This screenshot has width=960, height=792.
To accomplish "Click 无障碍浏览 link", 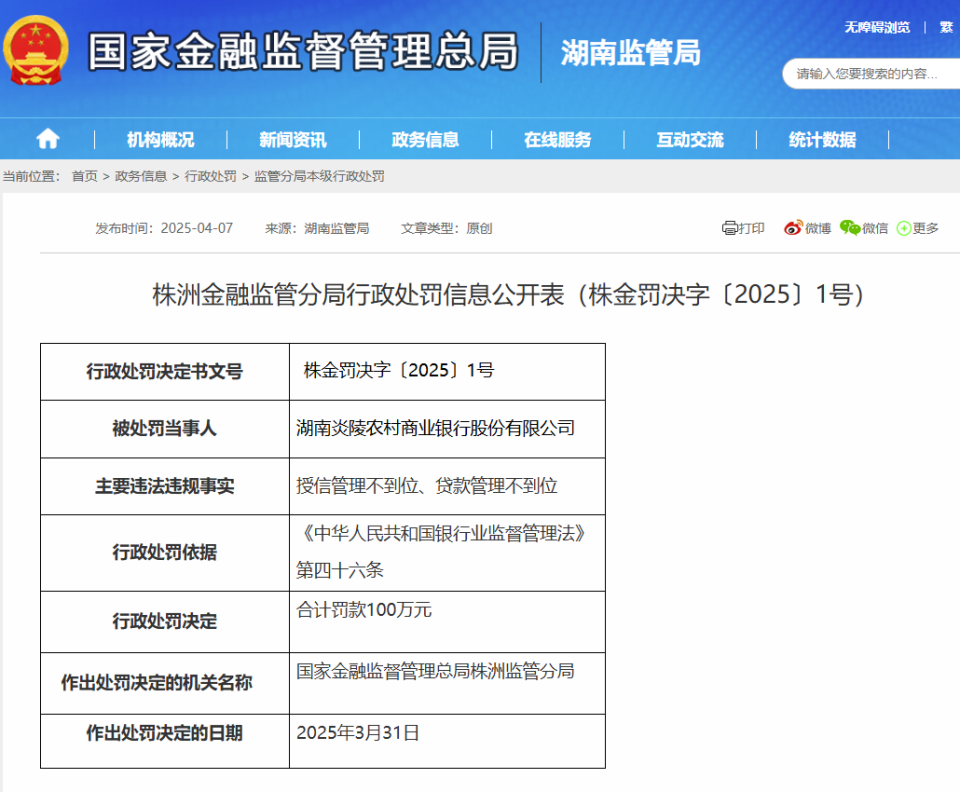I will tap(877, 27).
